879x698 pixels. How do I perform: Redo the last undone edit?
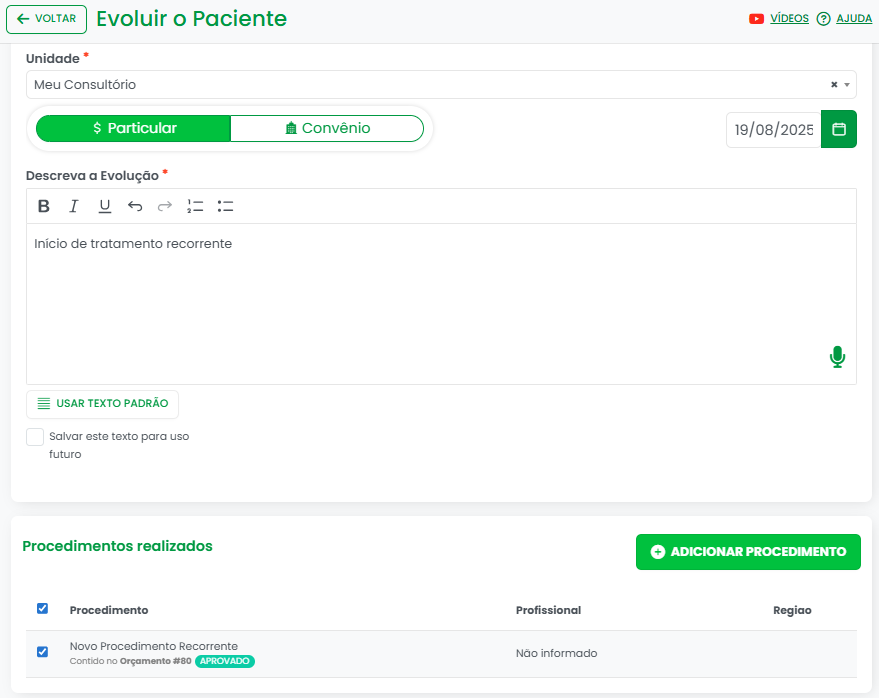165,207
